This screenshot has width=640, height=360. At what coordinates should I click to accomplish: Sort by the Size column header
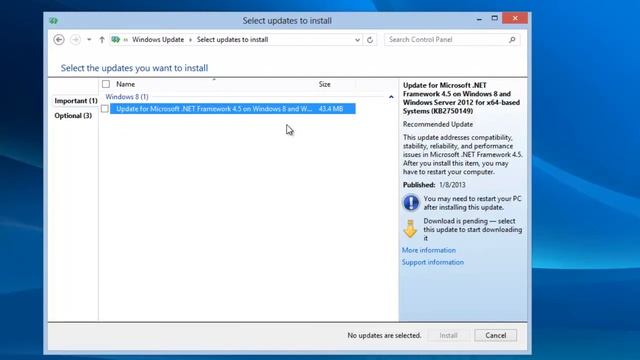pyautogui.click(x=324, y=84)
